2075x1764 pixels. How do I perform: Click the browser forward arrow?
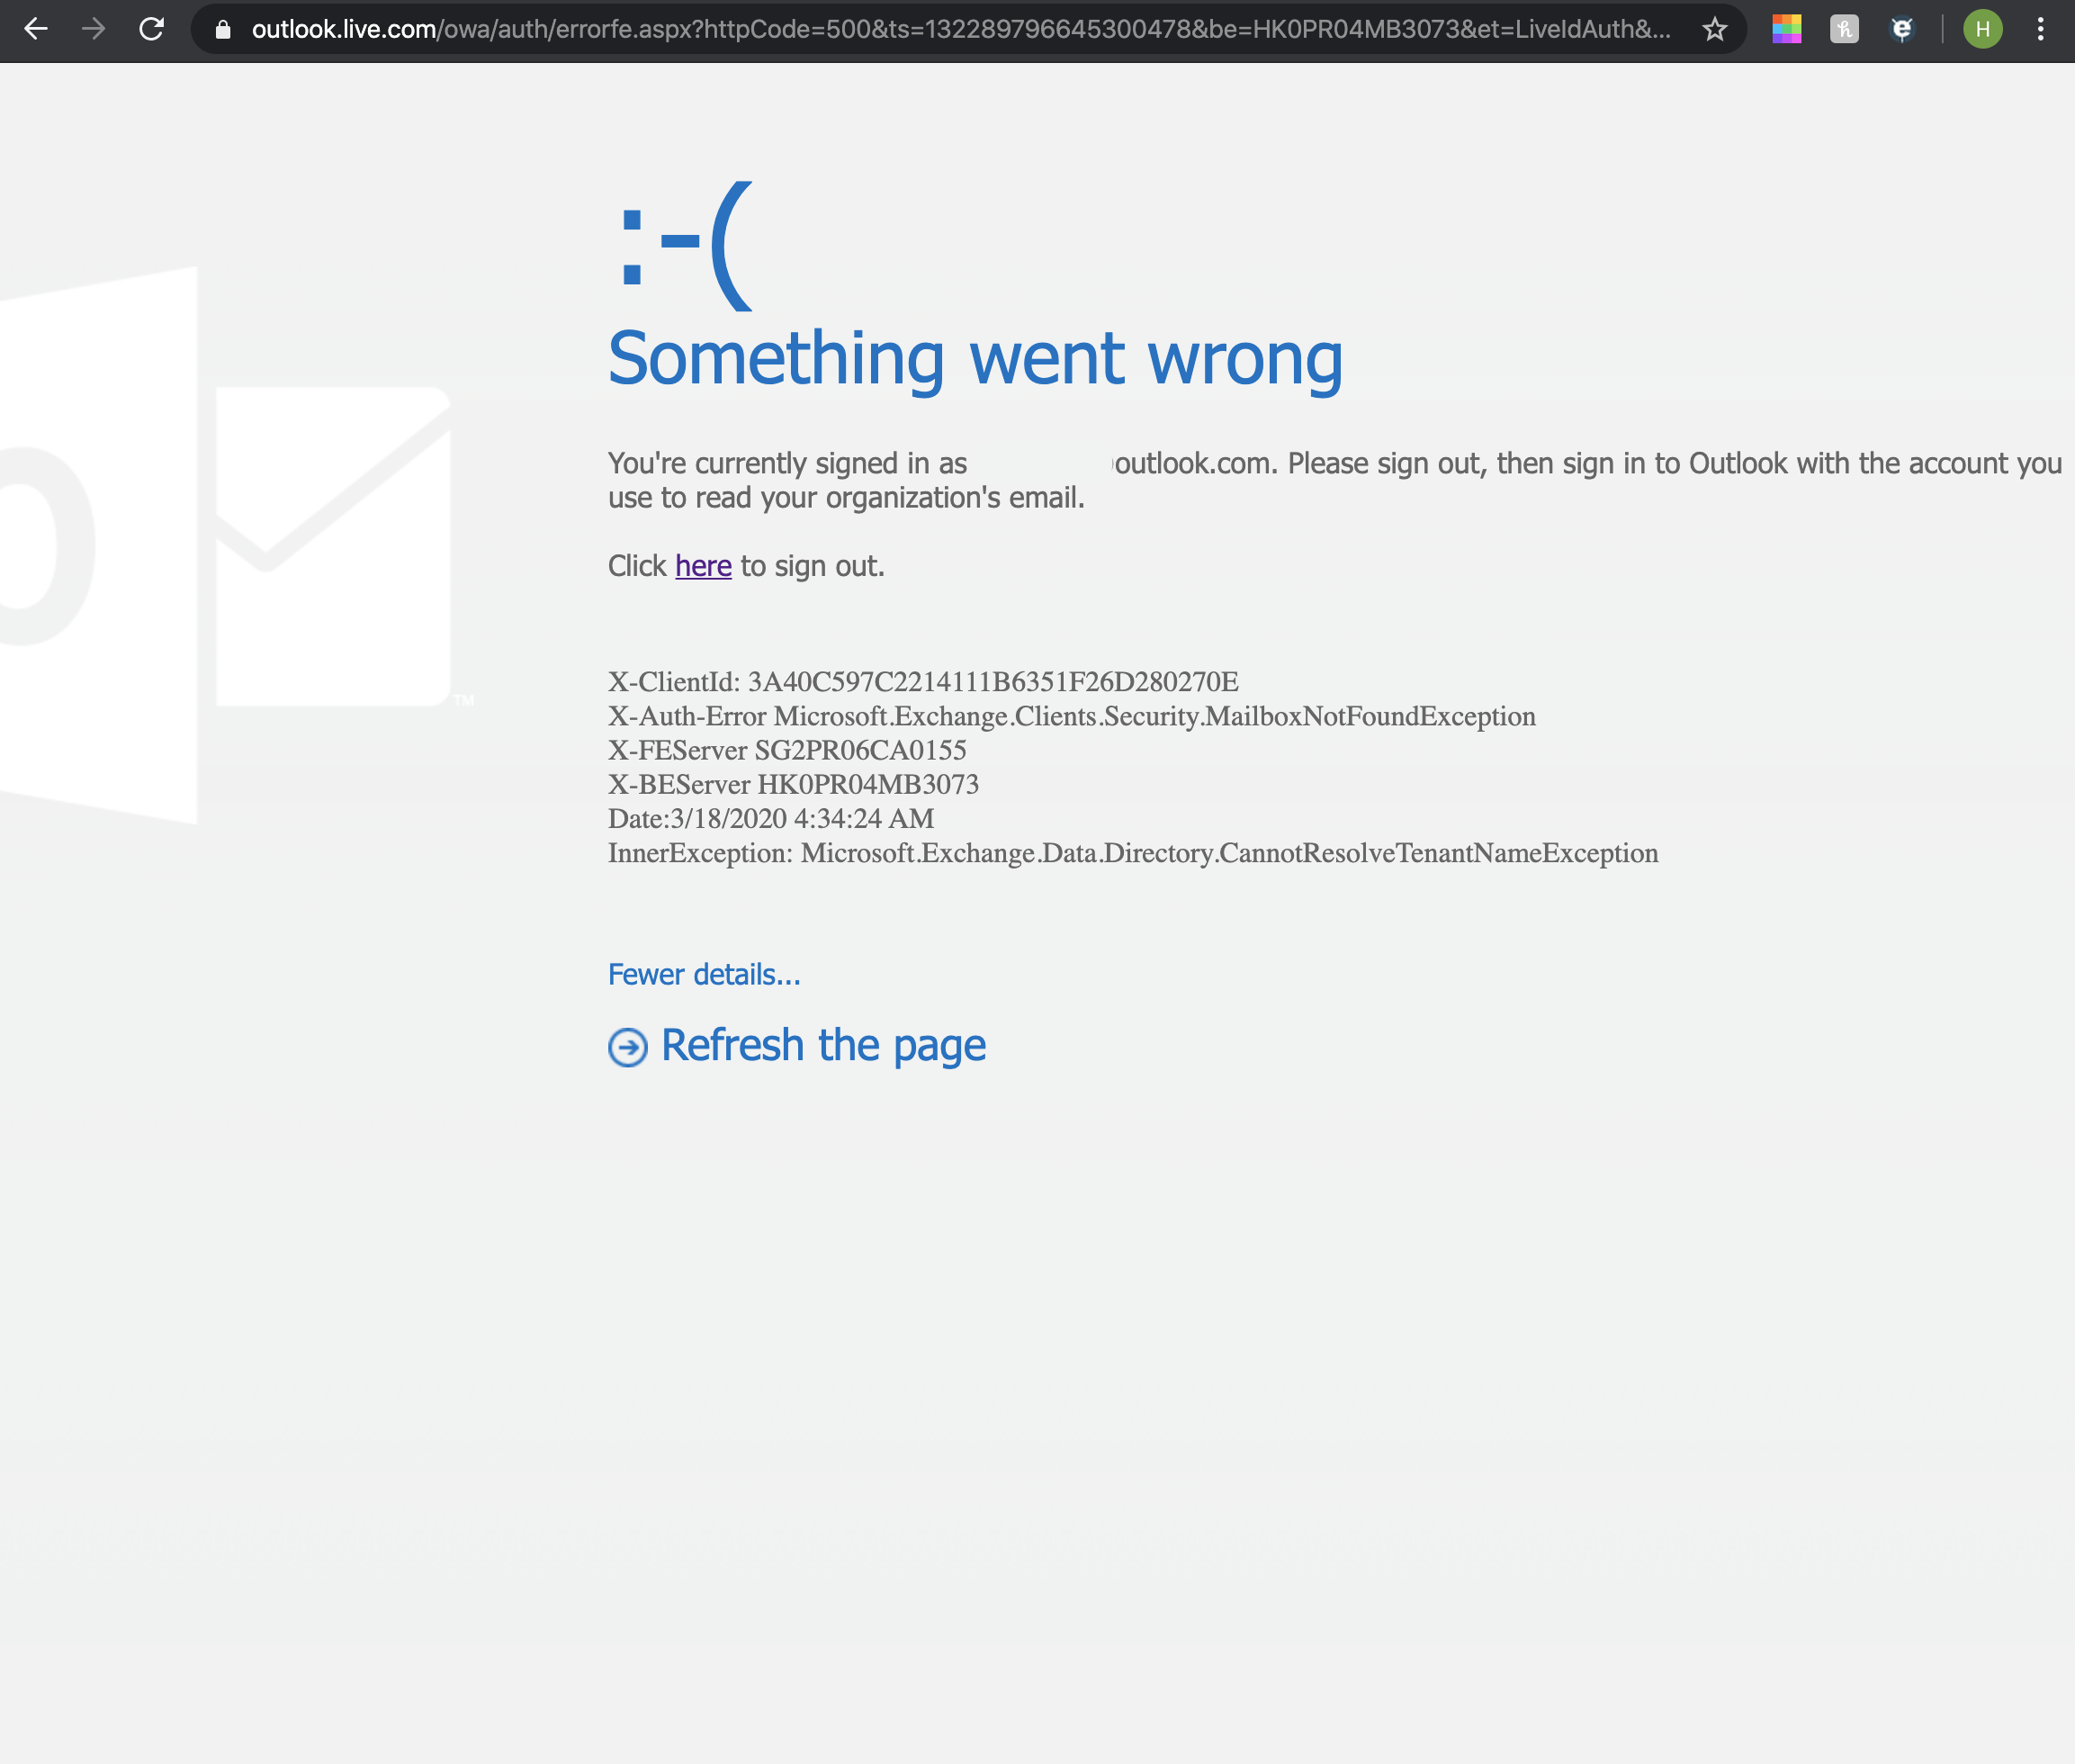point(94,29)
